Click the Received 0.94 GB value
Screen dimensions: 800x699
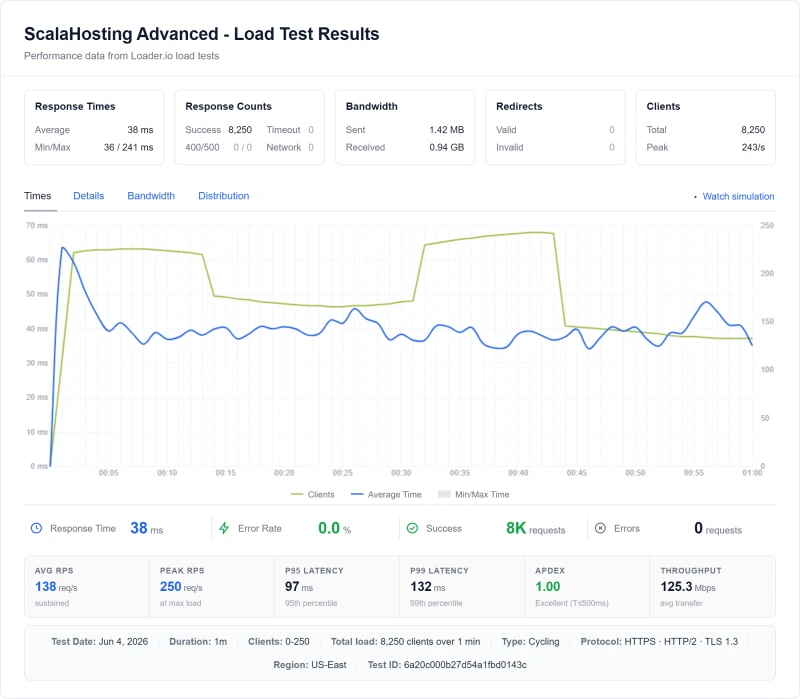[446, 147]
